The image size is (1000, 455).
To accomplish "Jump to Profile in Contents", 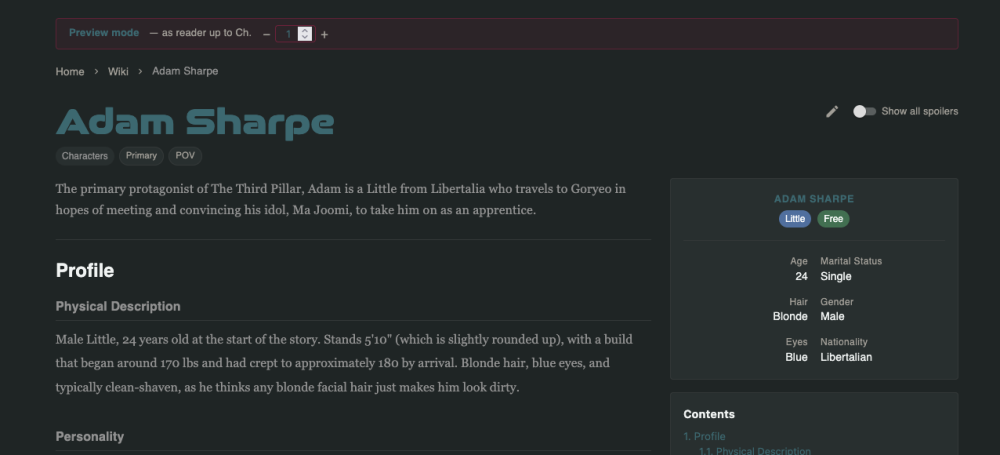I will point(704,436).
